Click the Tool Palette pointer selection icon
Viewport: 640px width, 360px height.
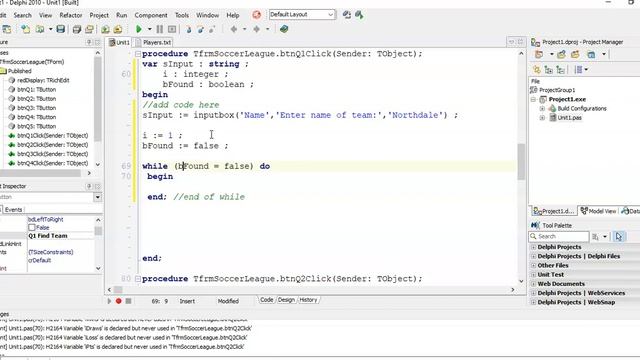[x=619, y=236]
